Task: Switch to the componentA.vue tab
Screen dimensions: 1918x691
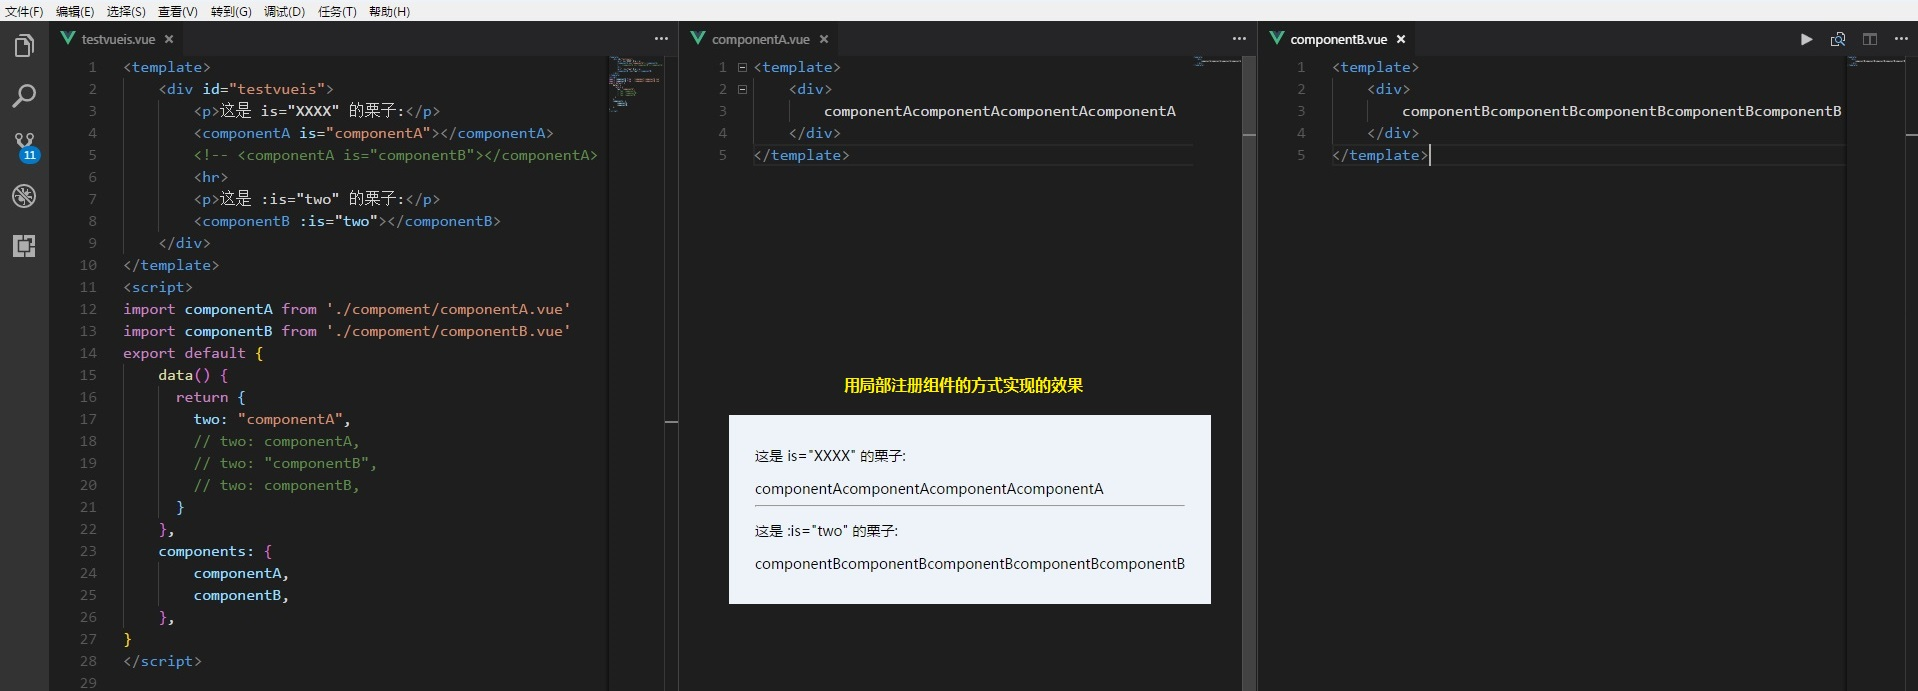Action: [760, 39]
